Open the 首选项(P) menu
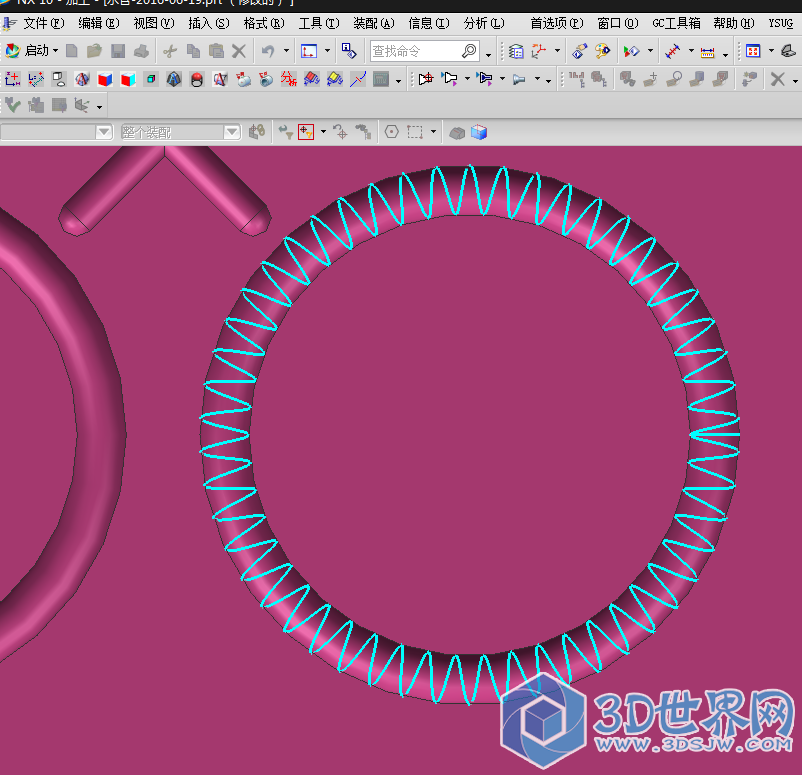 click(x=556, y=24)
